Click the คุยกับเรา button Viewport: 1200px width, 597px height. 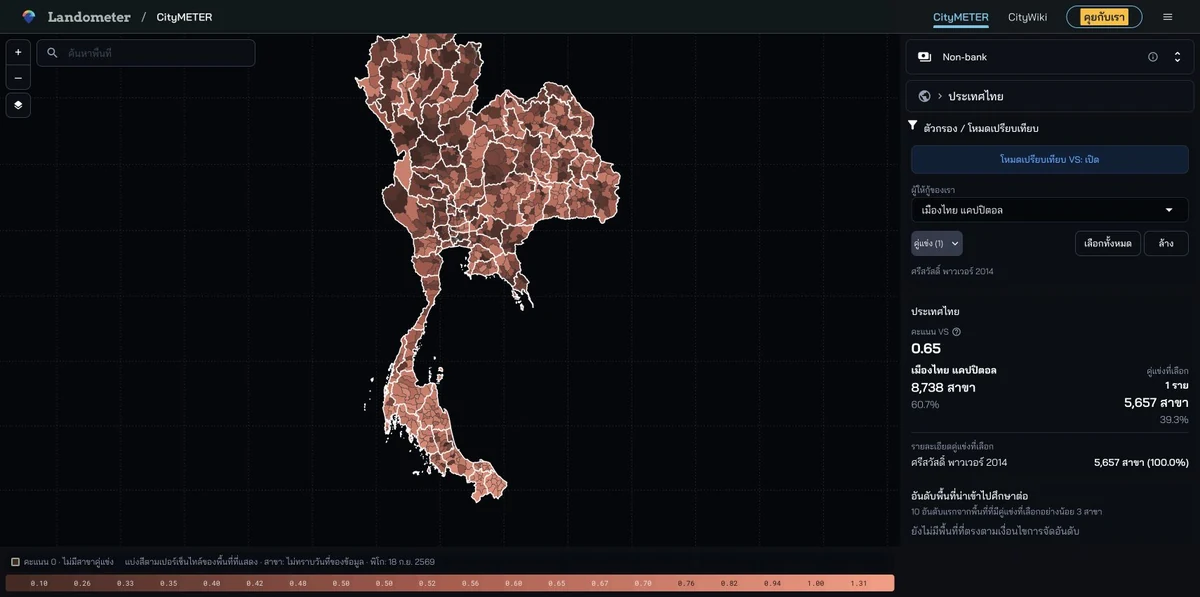tap(1104, 17)
